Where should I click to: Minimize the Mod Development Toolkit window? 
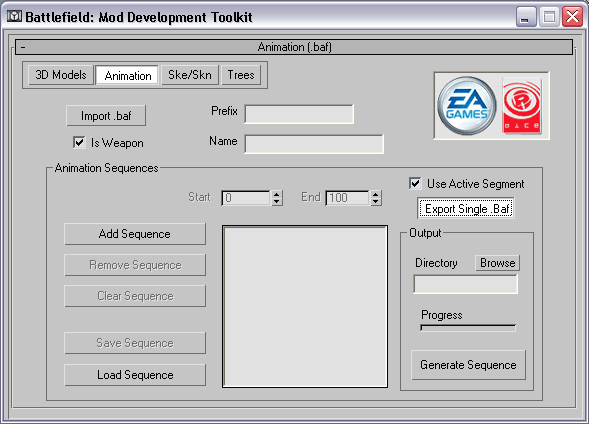pyautogui.click(x=526, y=17)
